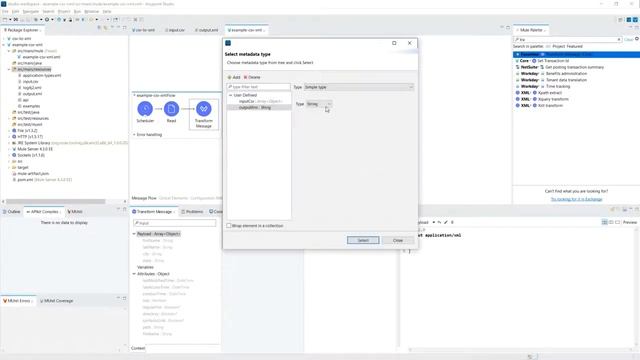Click the Select button in the dialog
The width and height of the screenshot is (640, 360).
363,240
